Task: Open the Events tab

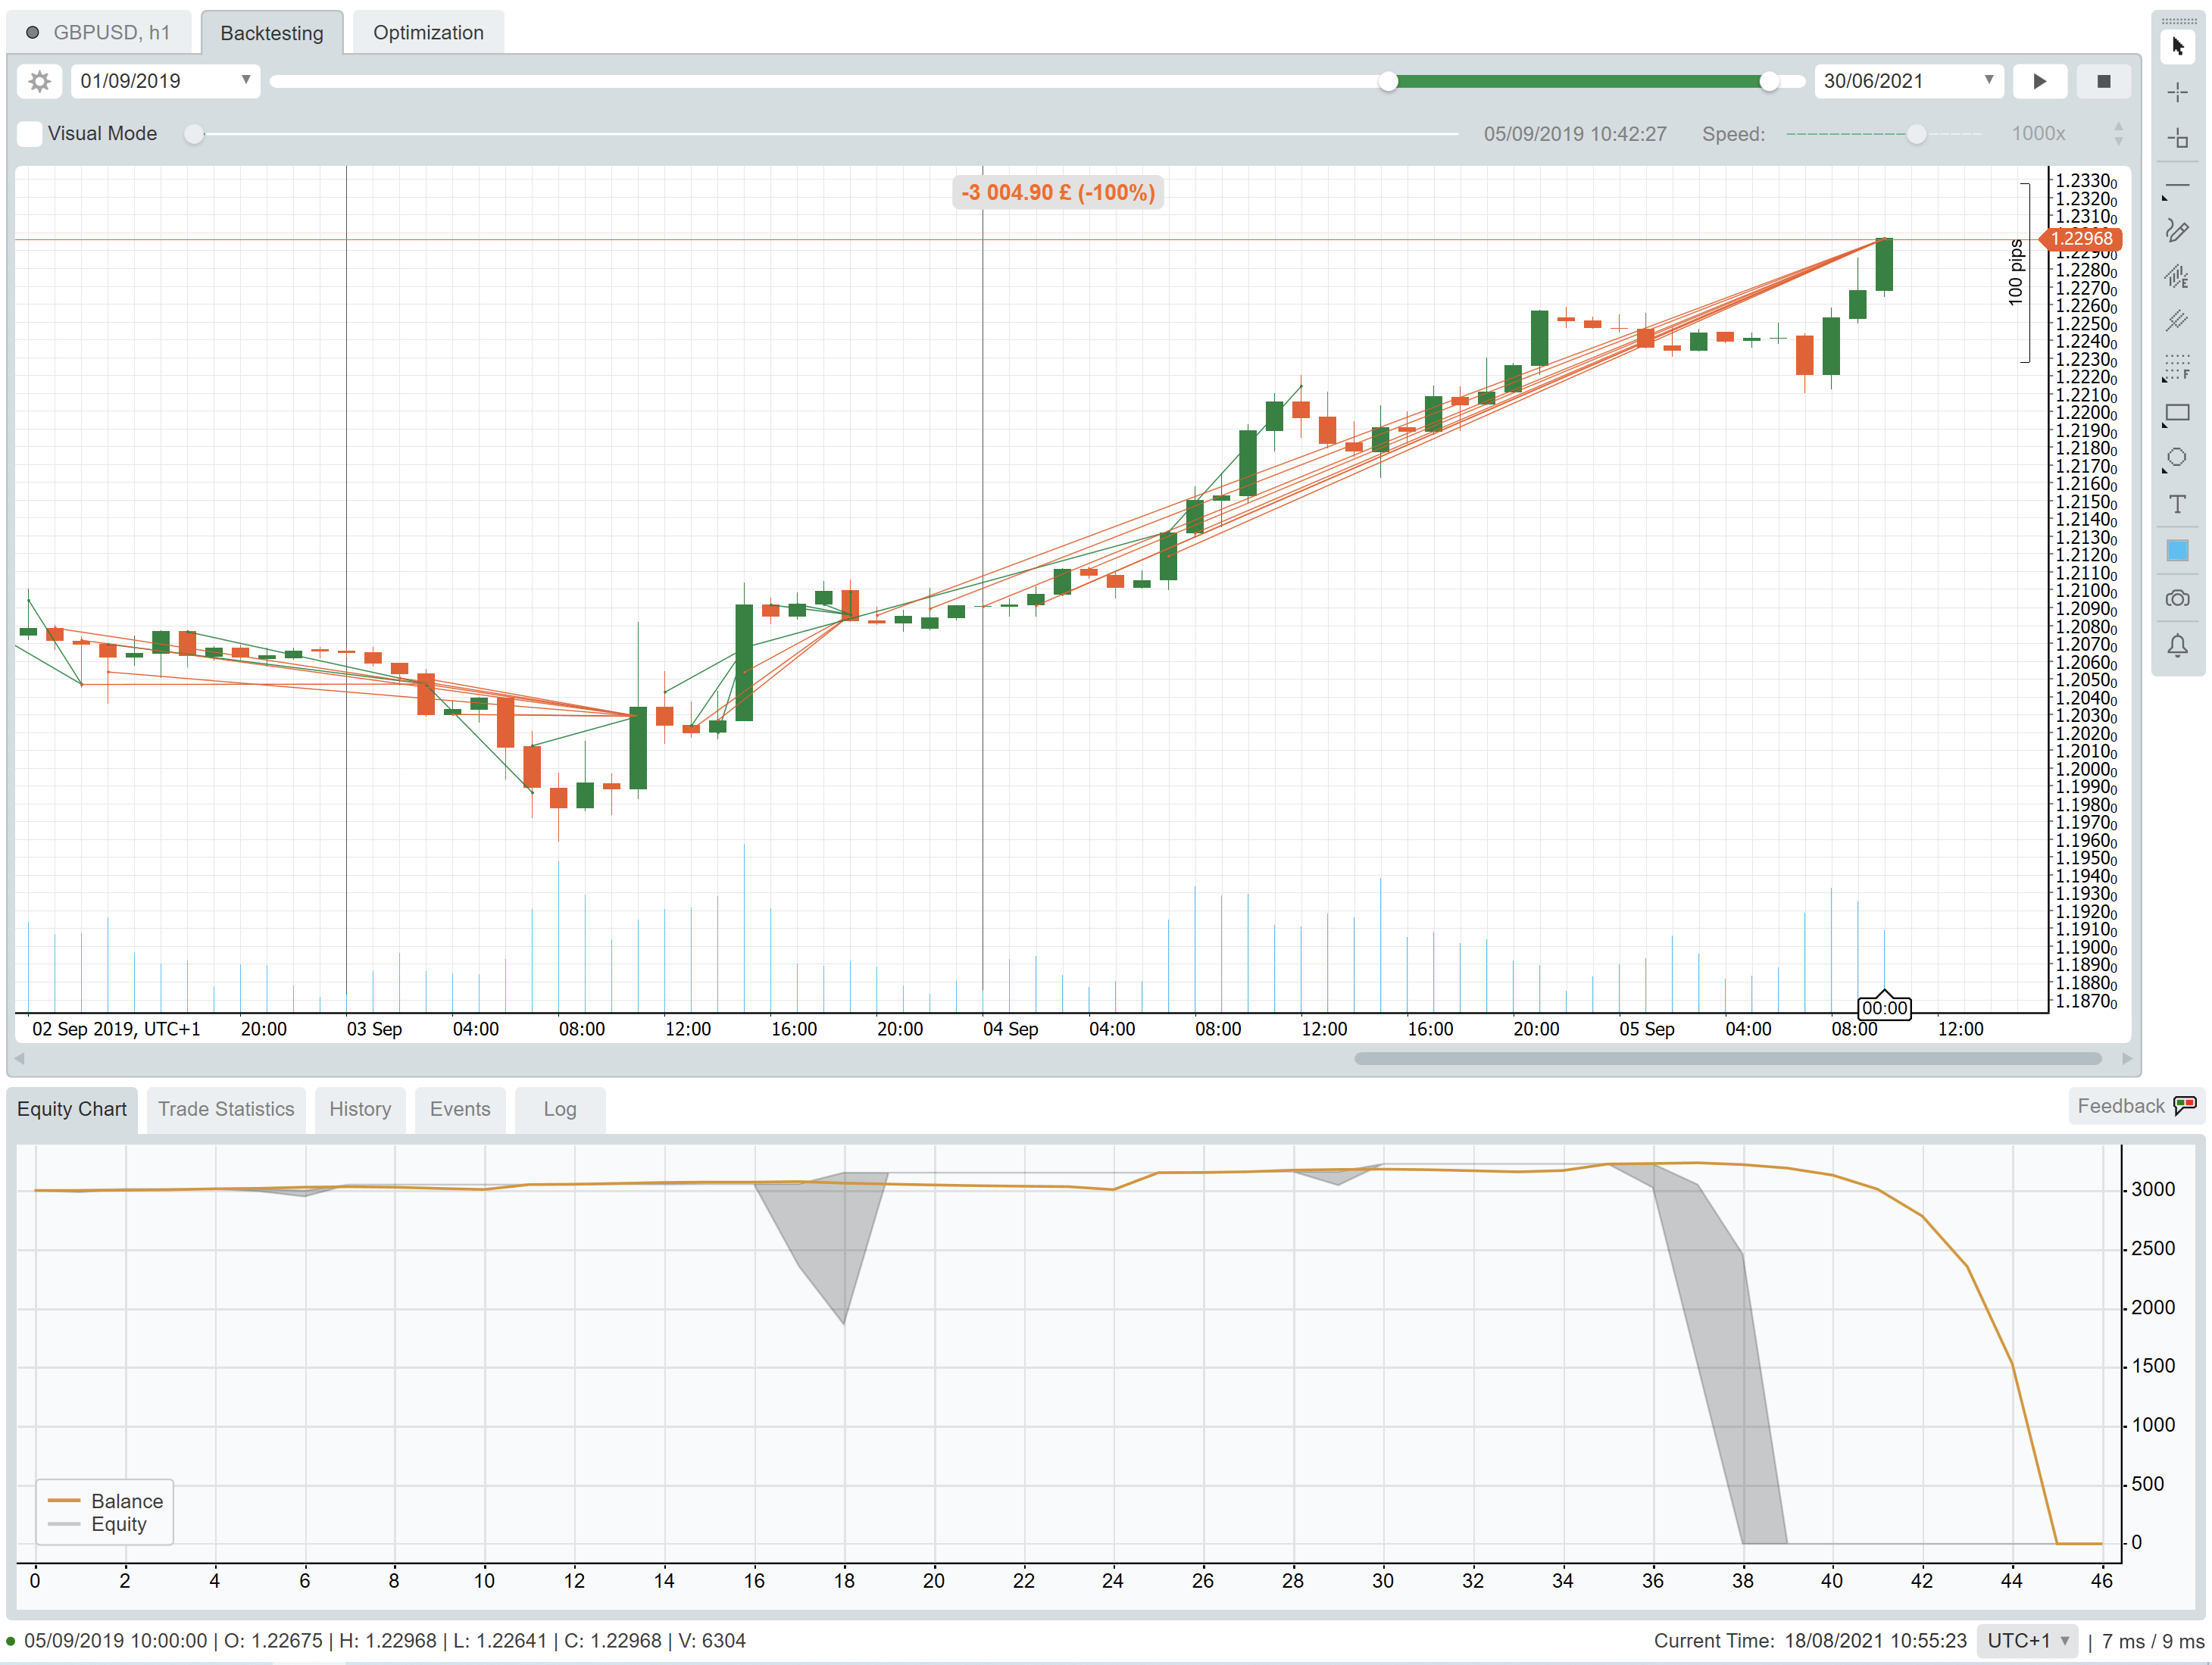Action: point(460,1109)
